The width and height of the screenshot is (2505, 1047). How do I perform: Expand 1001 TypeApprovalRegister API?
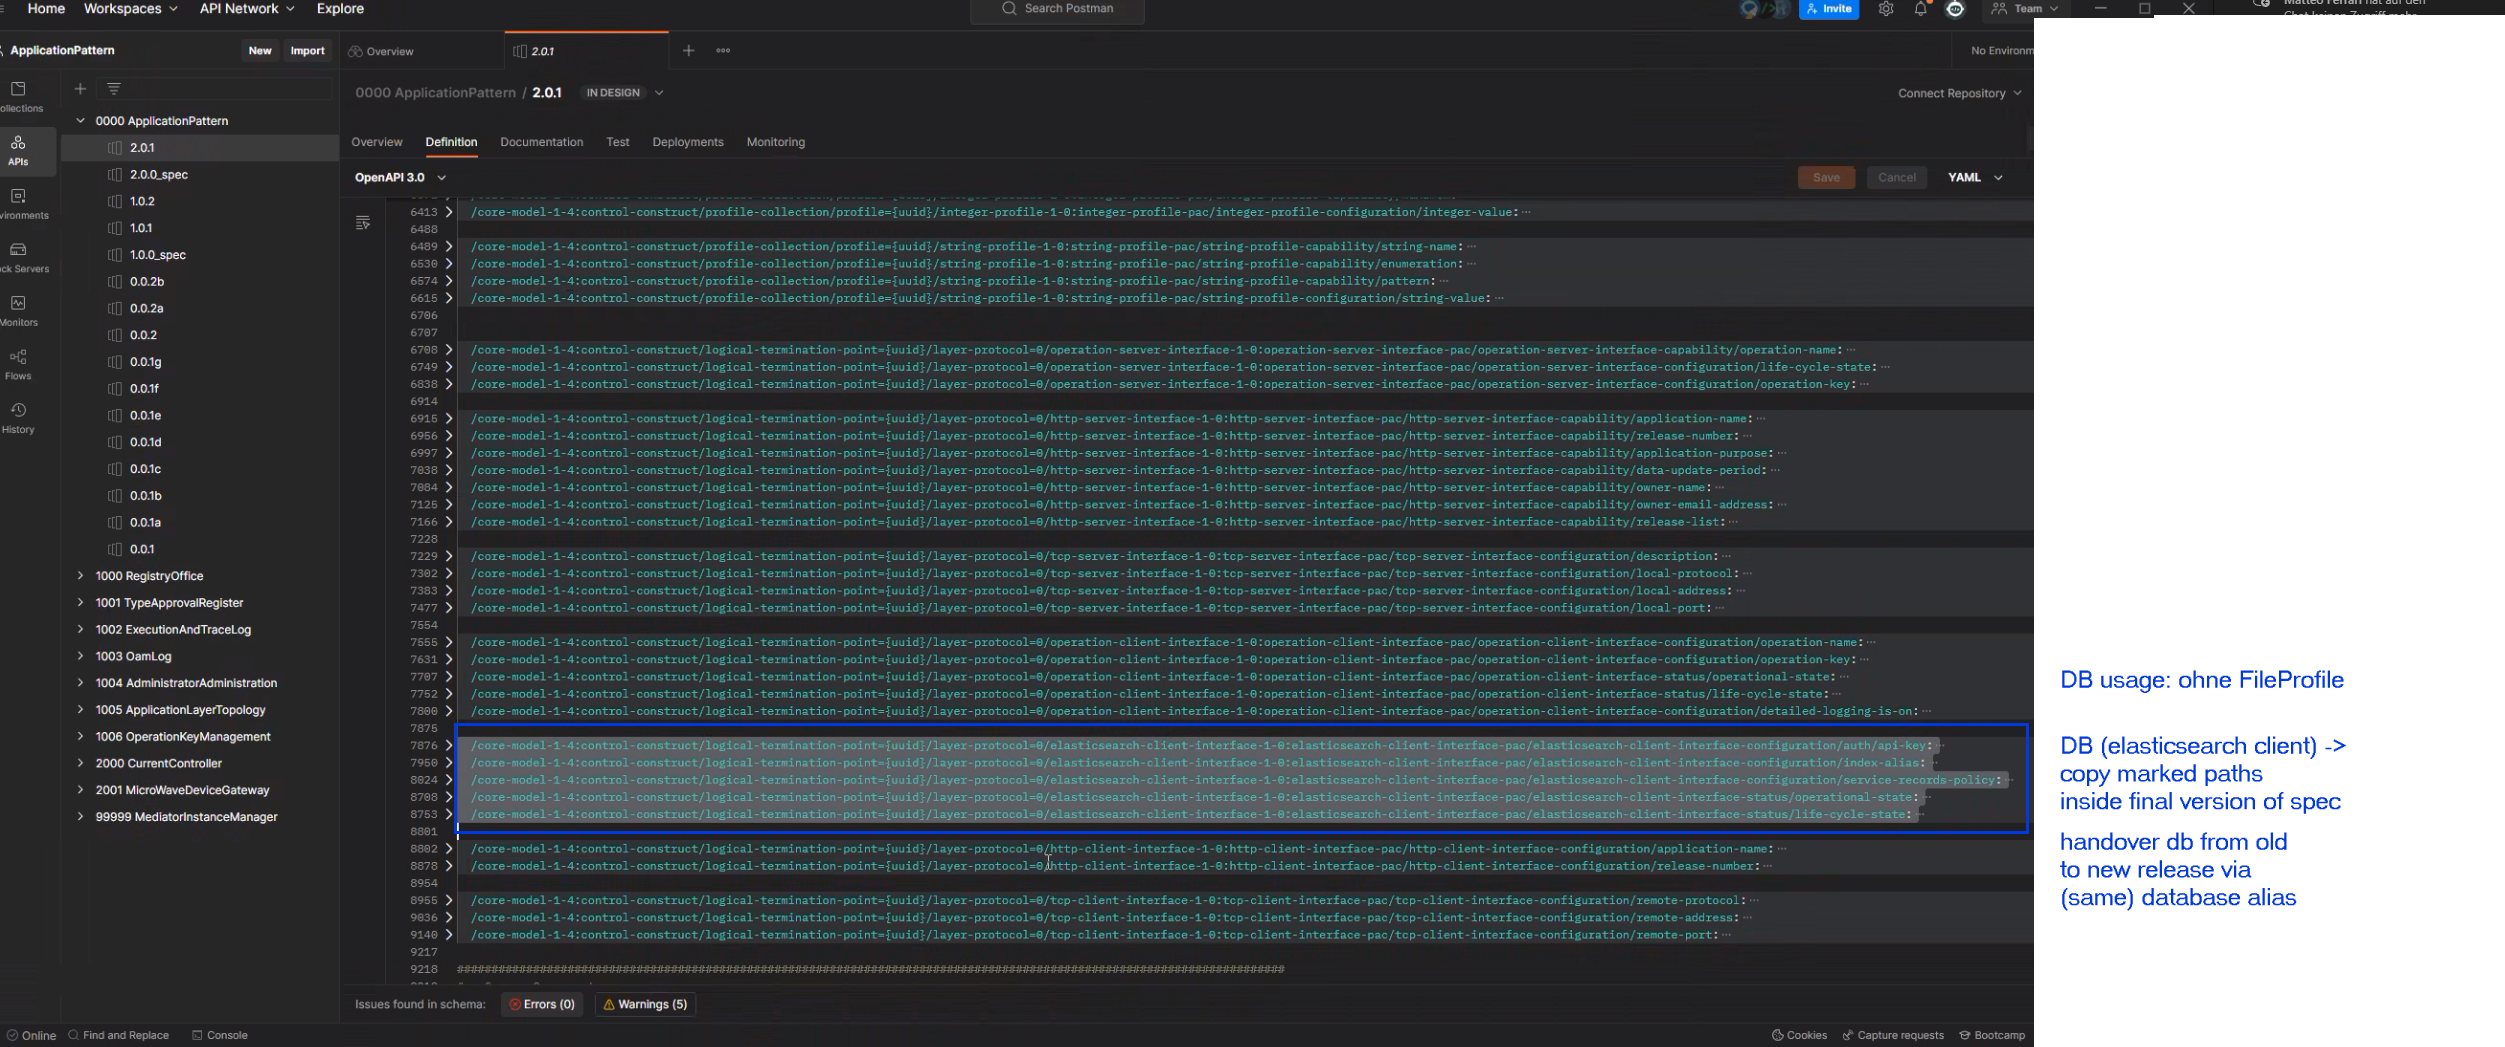80,602
